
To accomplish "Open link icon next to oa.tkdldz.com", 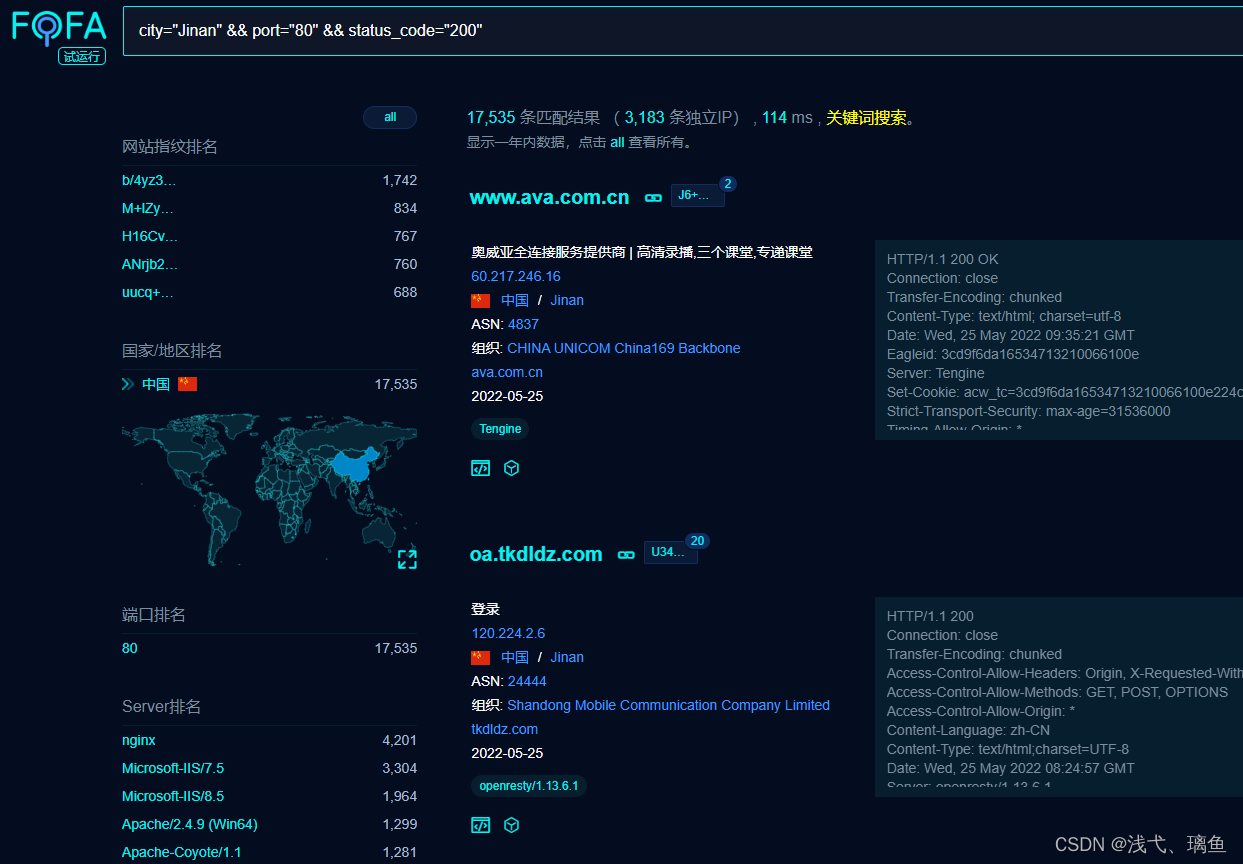I will (x=626, y=554).
